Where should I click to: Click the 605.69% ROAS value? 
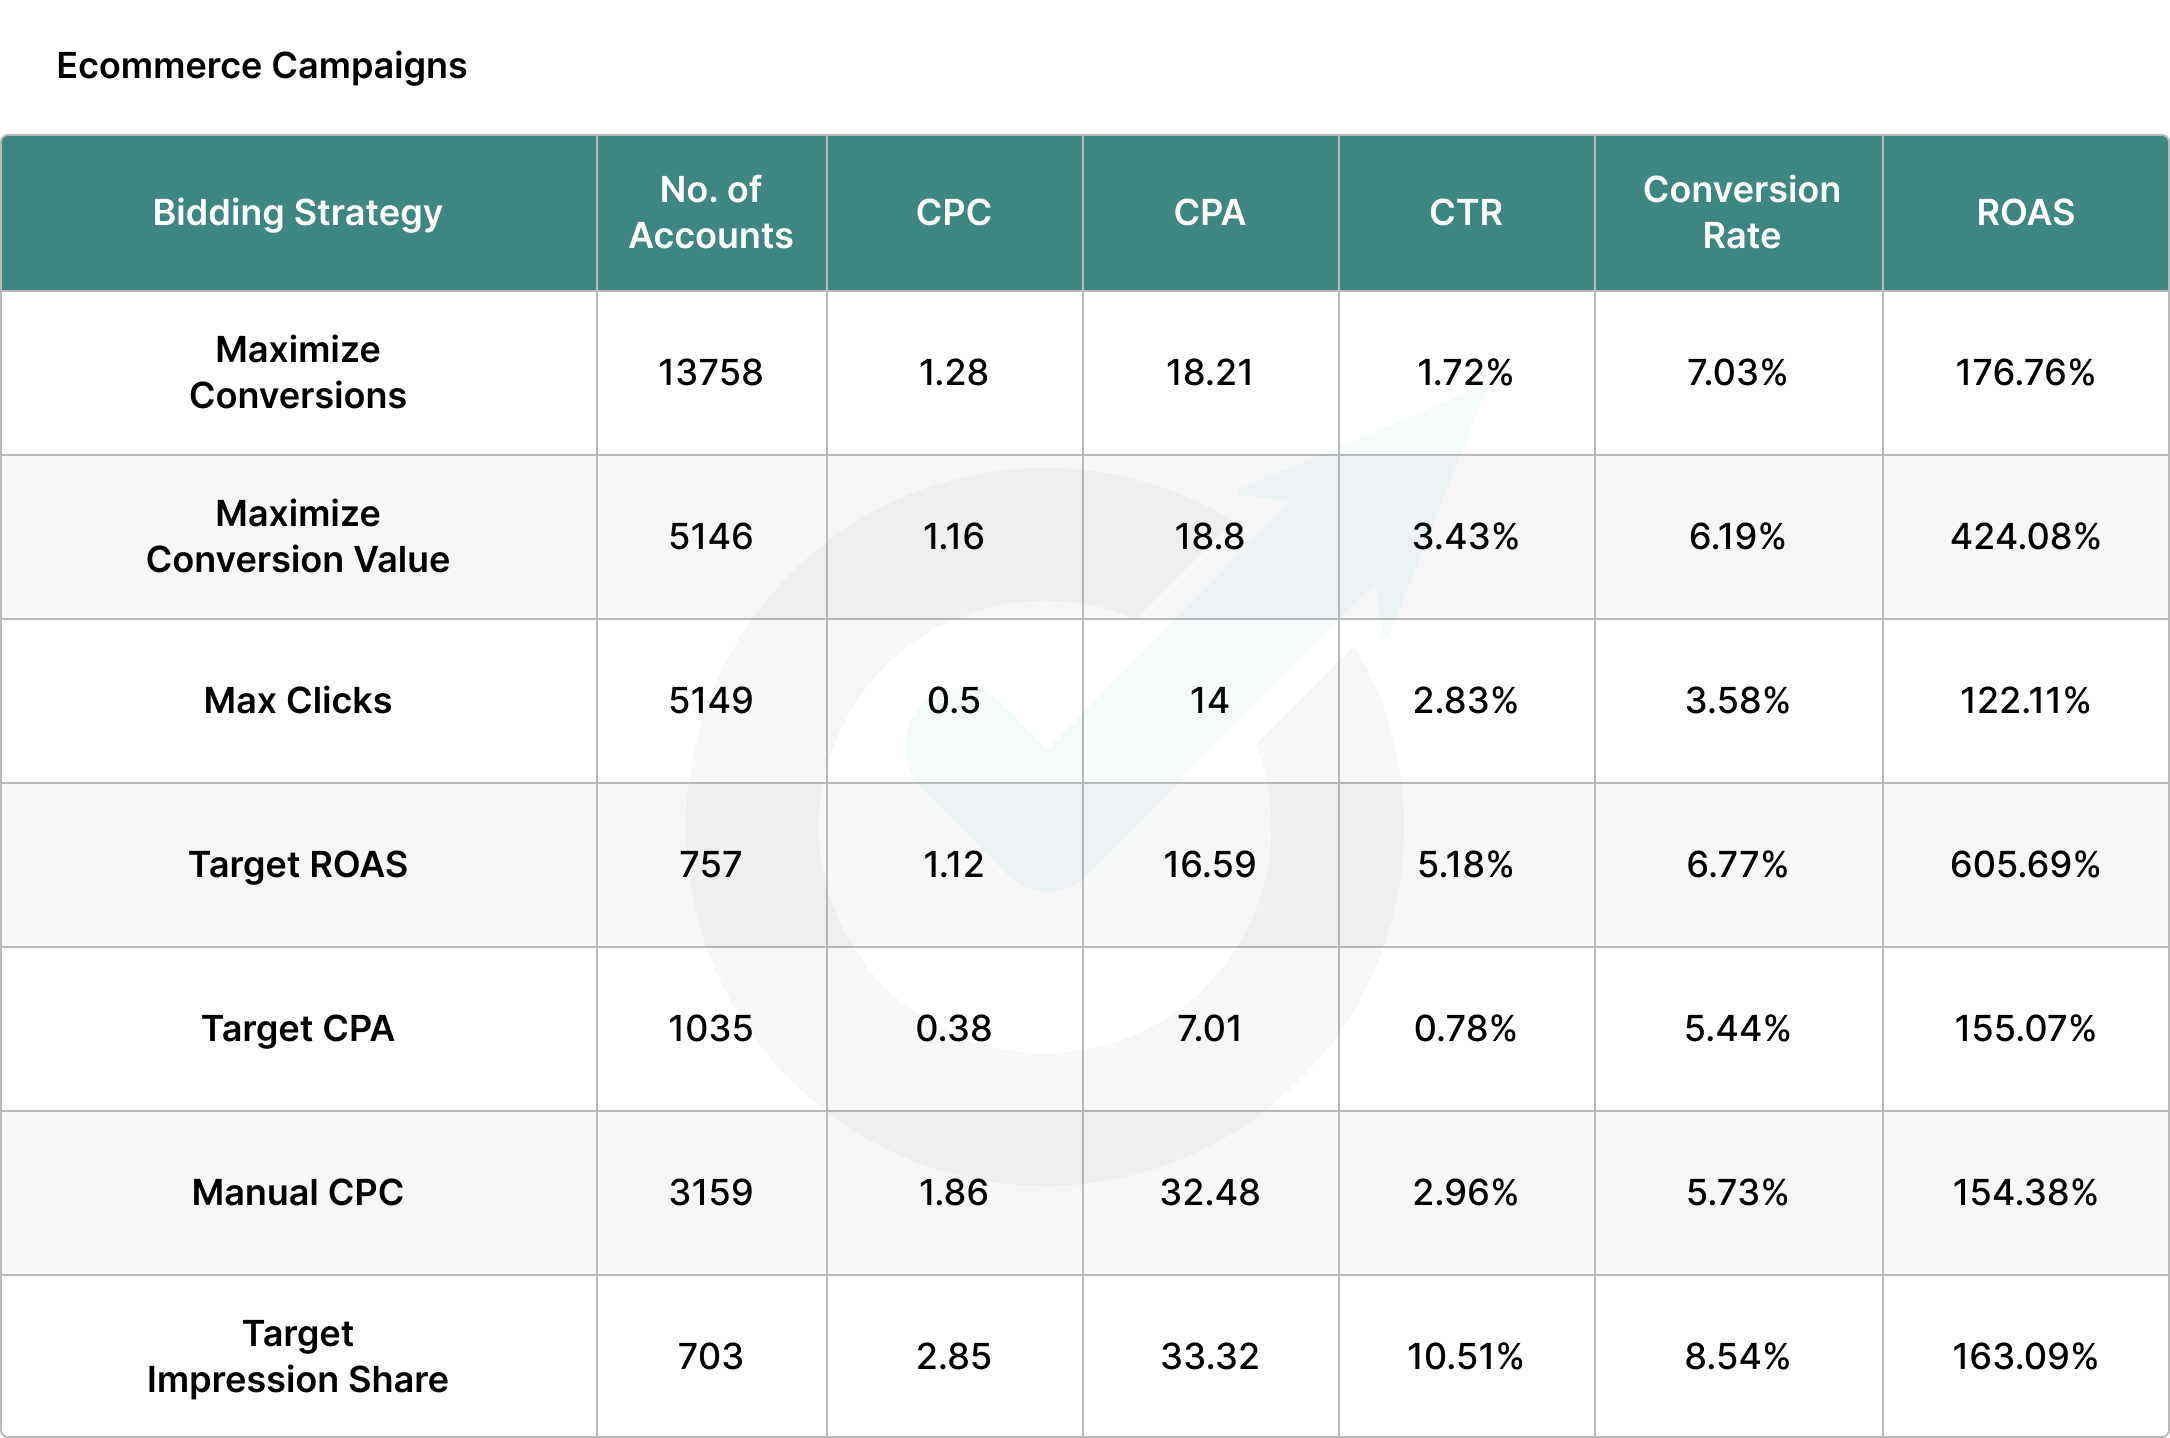(x=2025, y=864)
